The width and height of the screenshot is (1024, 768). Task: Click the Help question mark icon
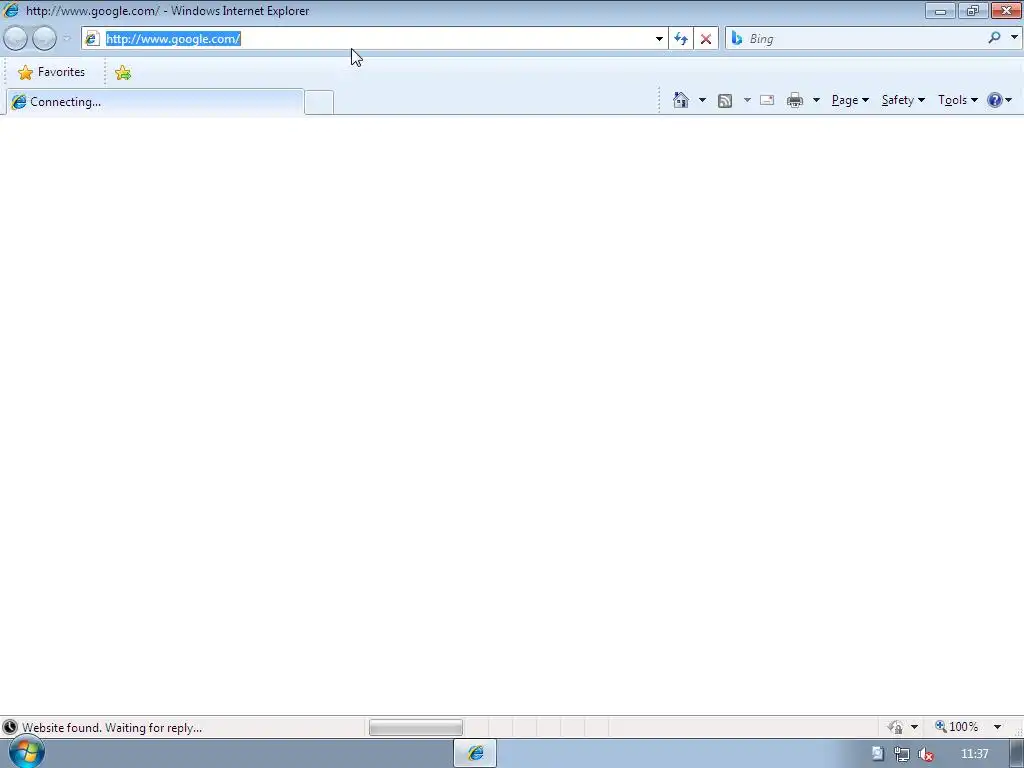pos(995,100)
